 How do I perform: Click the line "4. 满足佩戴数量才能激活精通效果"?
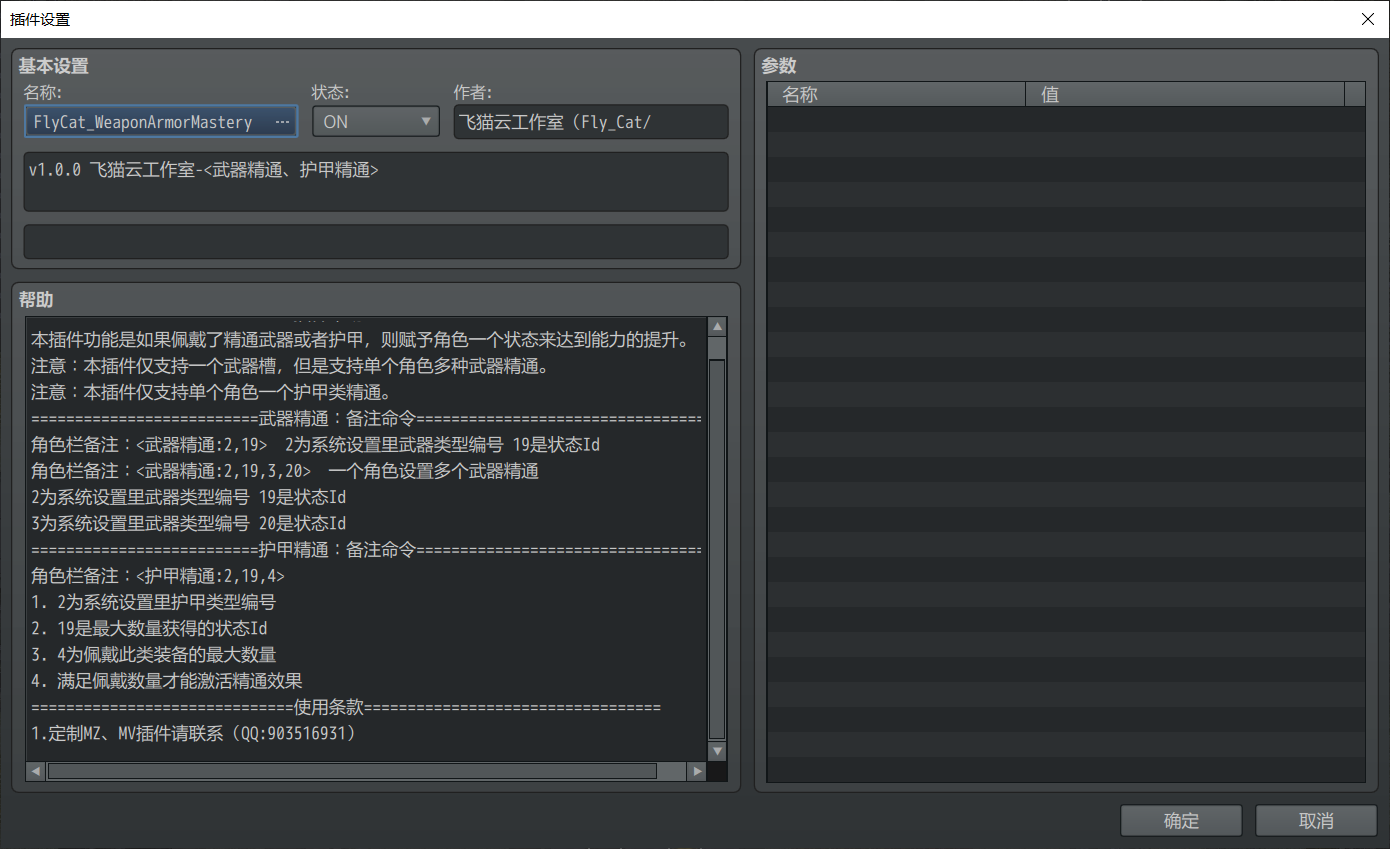coord(167,681)
